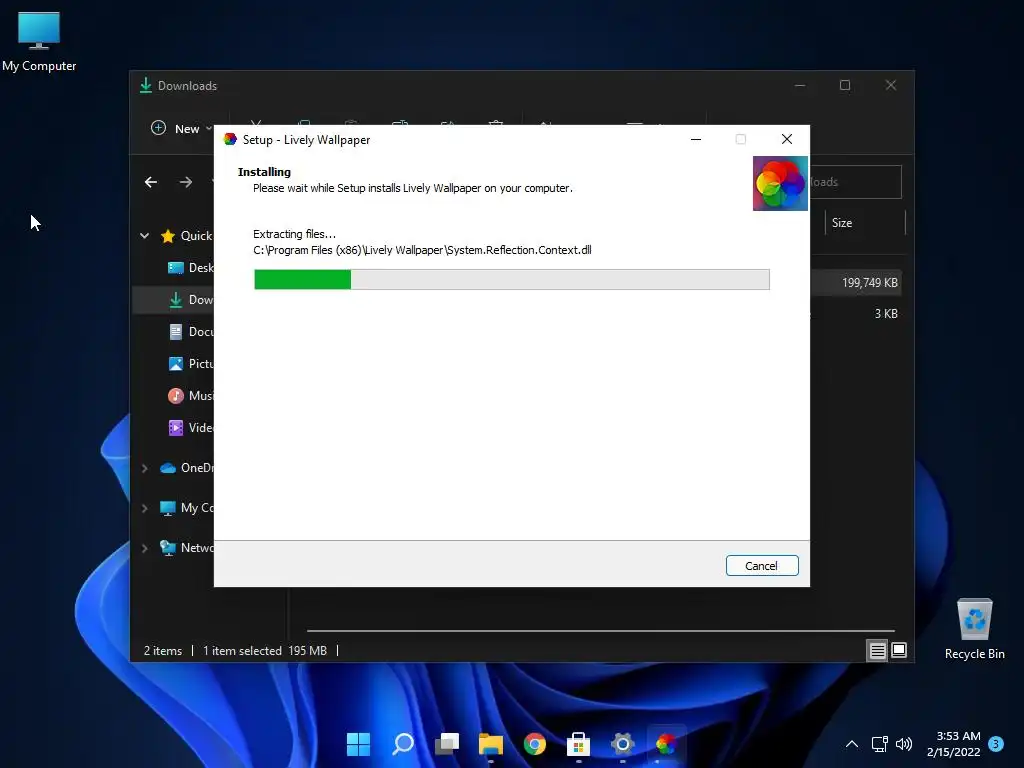Switch to large thumbnails view in Downloads
Viewport: 1024px width, 768px height.
coord(899,650)
